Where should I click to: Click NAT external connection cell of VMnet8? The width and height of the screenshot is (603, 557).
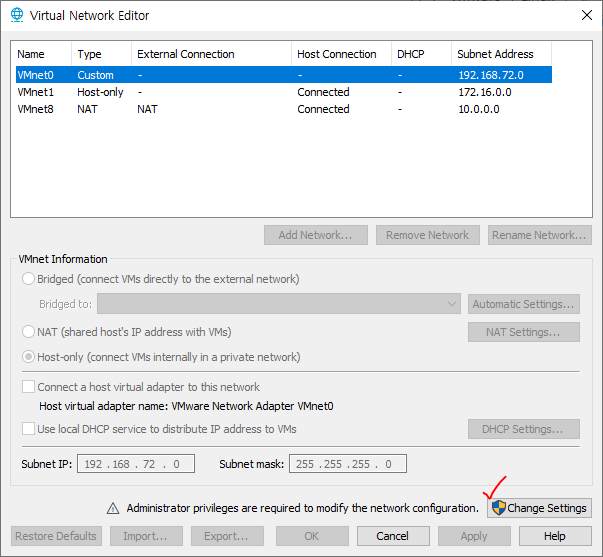147,109
